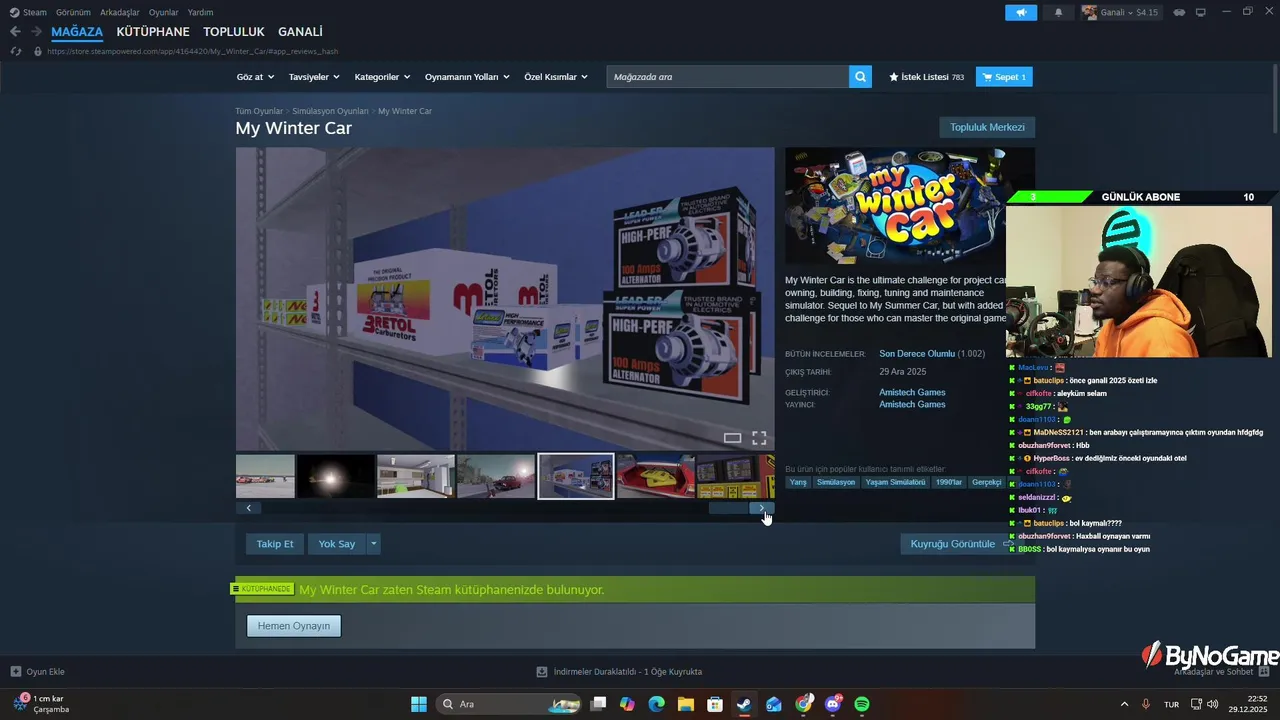This screenshot has height=720, width=1280.
Task: Click Simülasyon Oyunları breadcrumb
Action: point(330,111)
